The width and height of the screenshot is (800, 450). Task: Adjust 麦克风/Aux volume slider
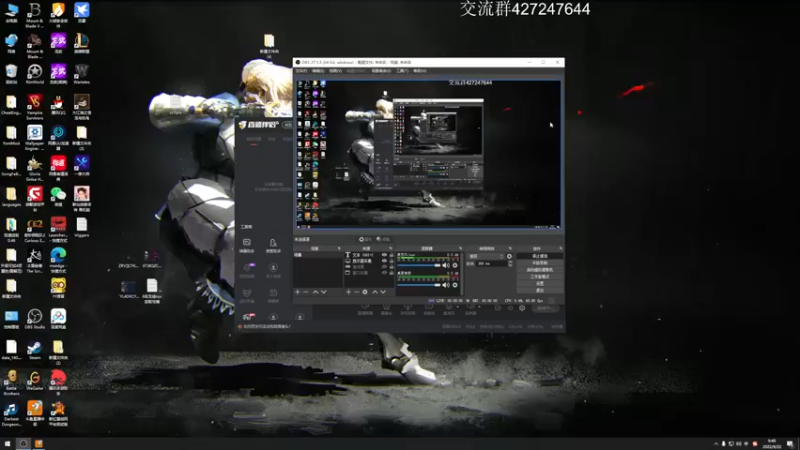coord(419,265)
